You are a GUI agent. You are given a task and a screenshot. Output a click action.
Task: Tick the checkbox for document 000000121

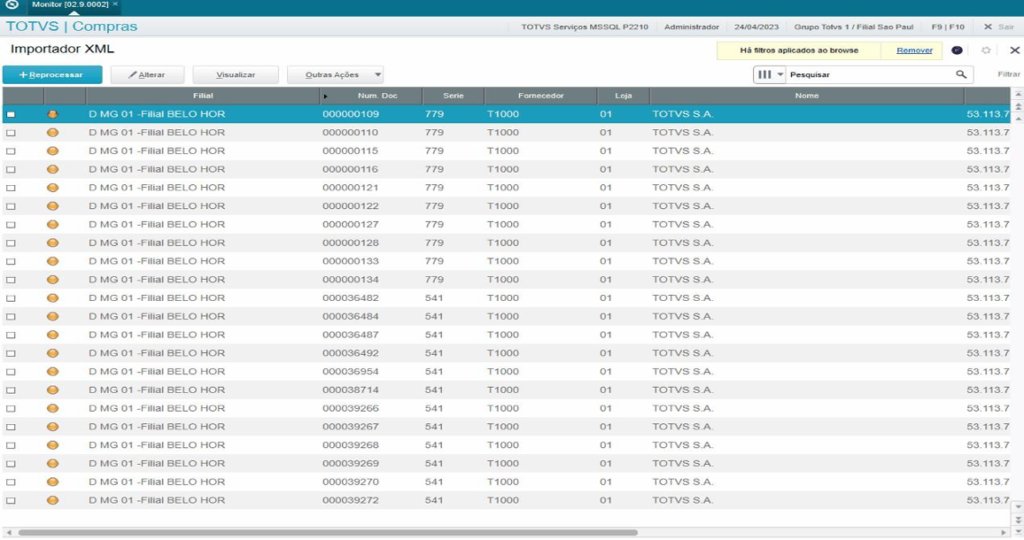[10, 187]
